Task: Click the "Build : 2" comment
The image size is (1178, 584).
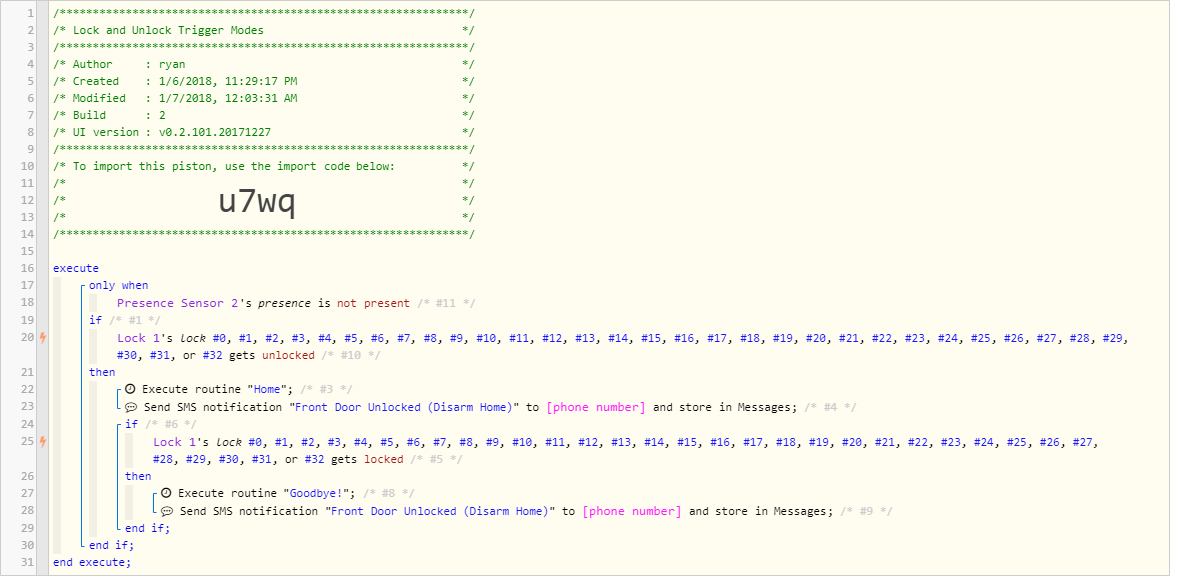Action: 264,116
